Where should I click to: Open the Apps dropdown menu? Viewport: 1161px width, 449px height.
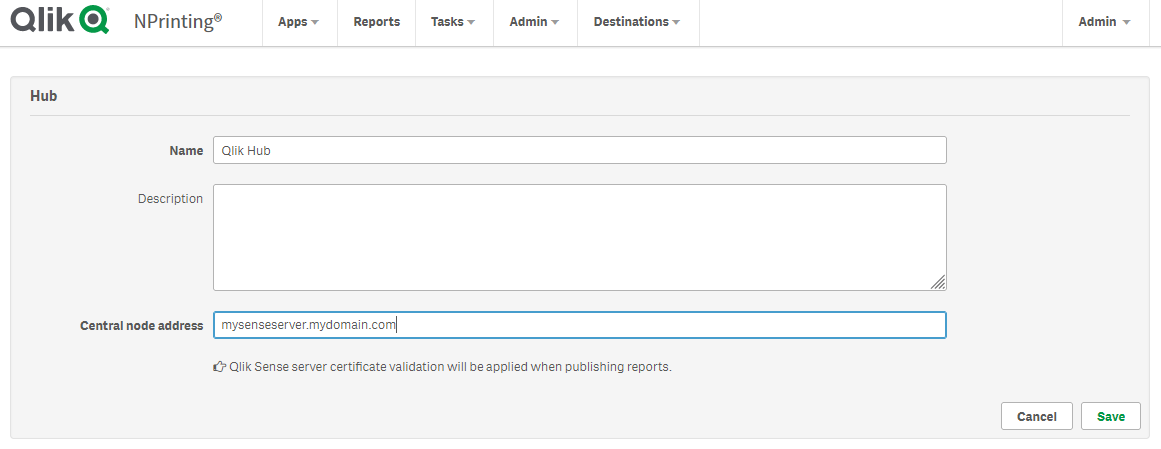coord(298,22)
